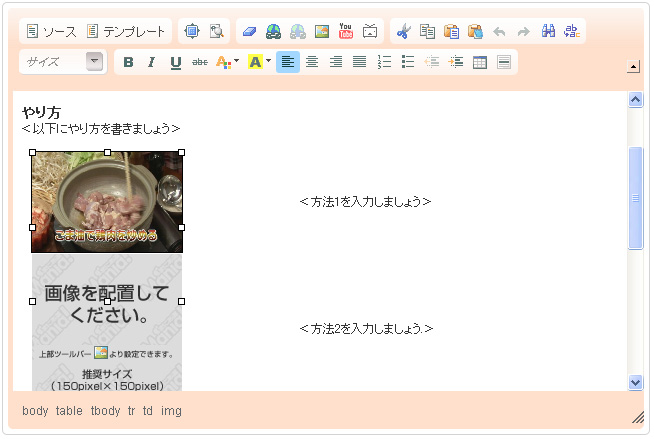Select the eraser remove-format tool
654x439 pixels.
coord(250,31)
